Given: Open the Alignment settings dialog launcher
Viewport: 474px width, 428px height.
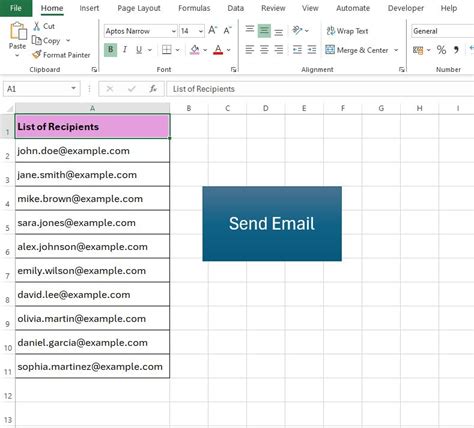Looking at the screenshot, I should (x=402, y=69).
